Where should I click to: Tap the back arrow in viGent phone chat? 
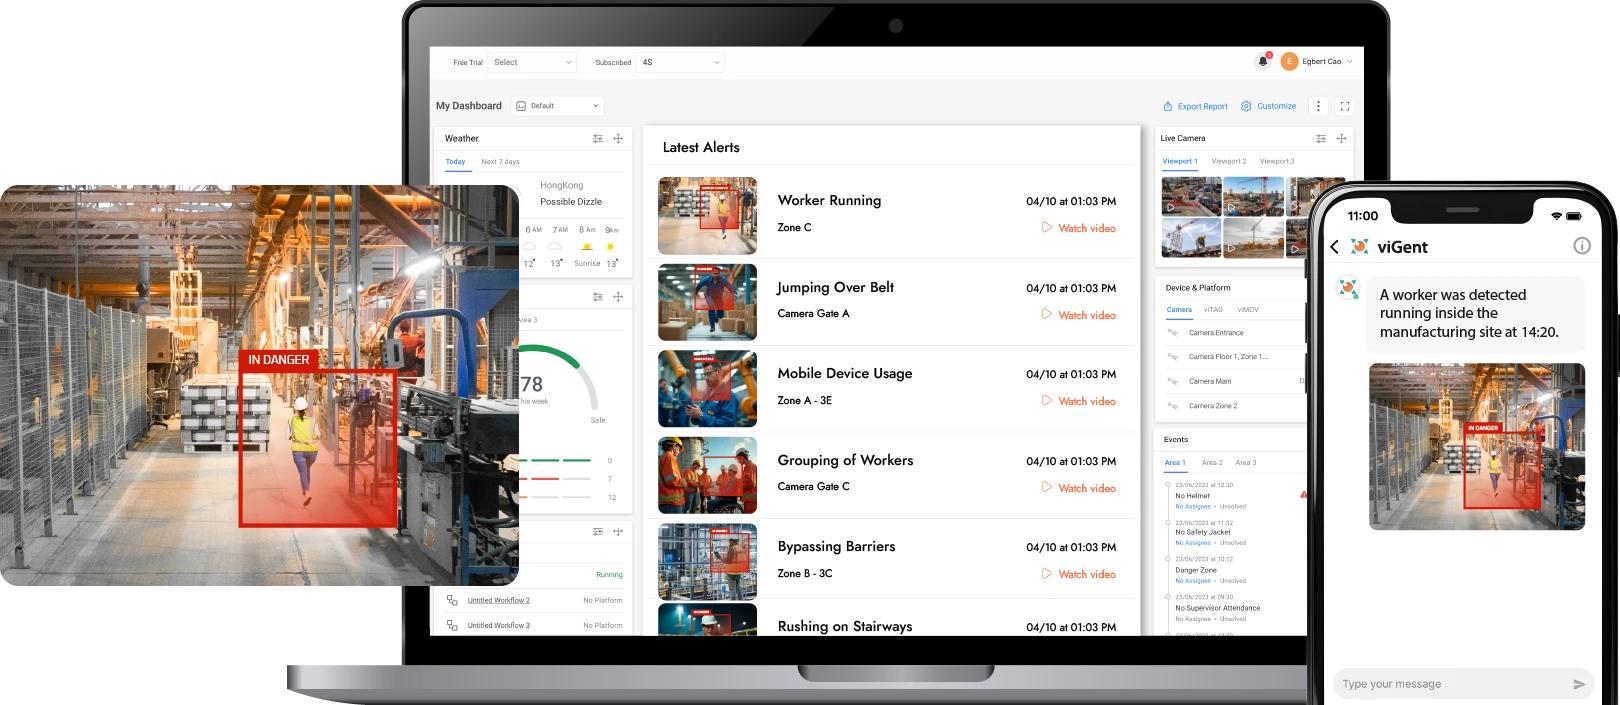coord(1334,247)
